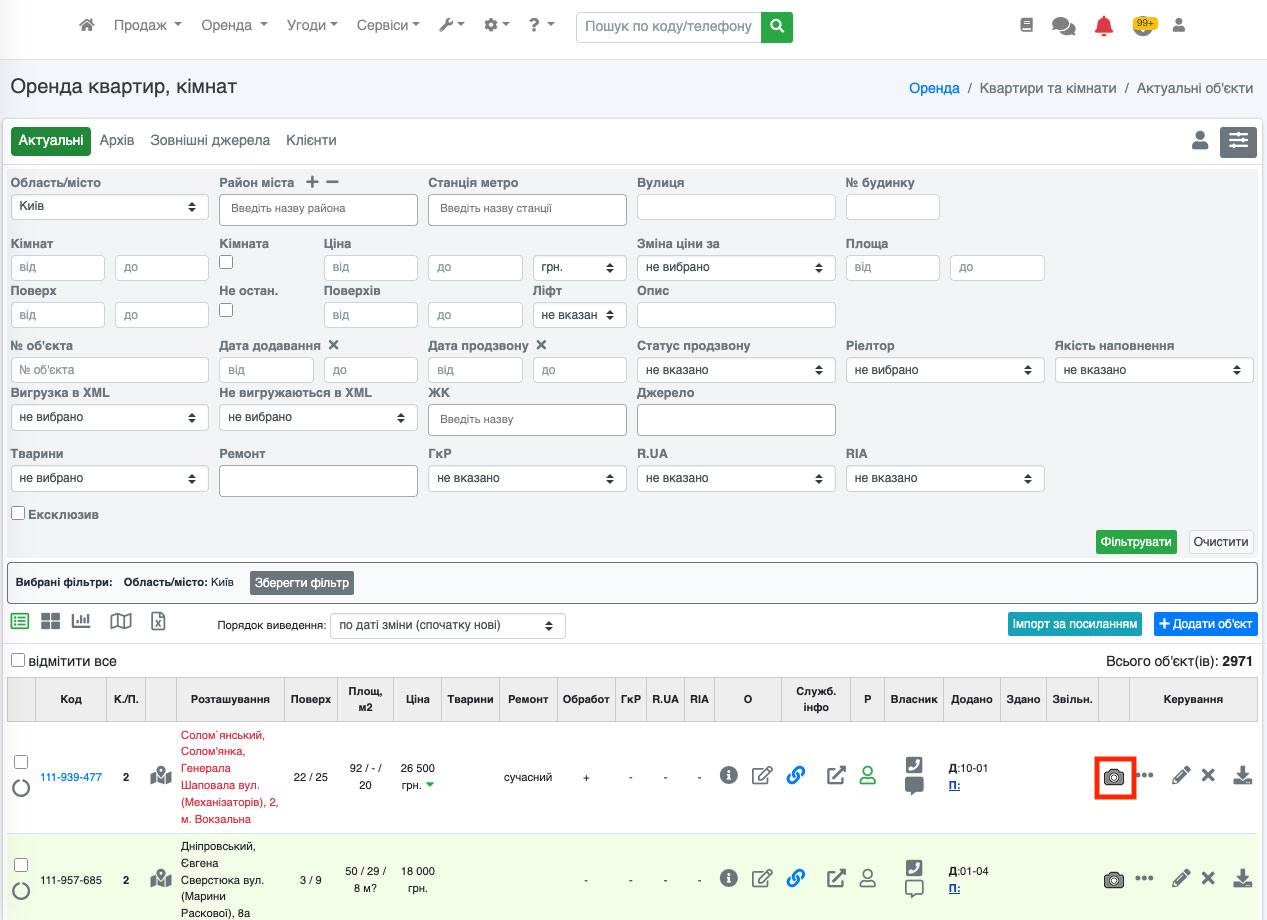Export list using the Excel file icon

click(x=158, y=621)
